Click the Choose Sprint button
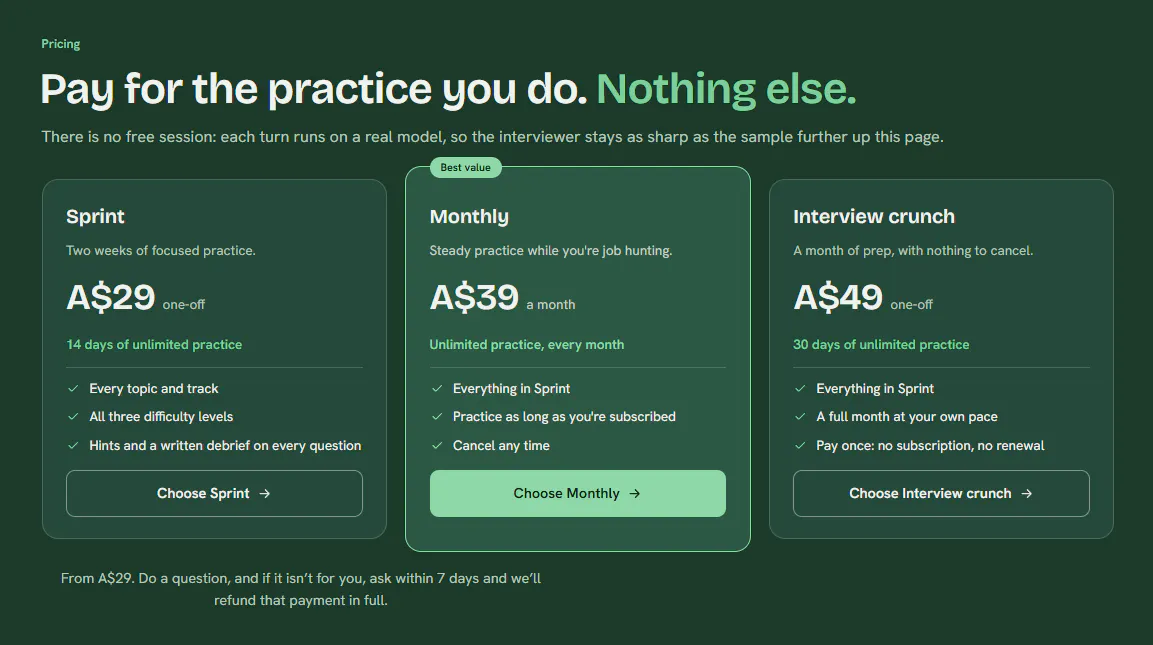This screenshot has width=1153, height=645. tap(214, 493)
